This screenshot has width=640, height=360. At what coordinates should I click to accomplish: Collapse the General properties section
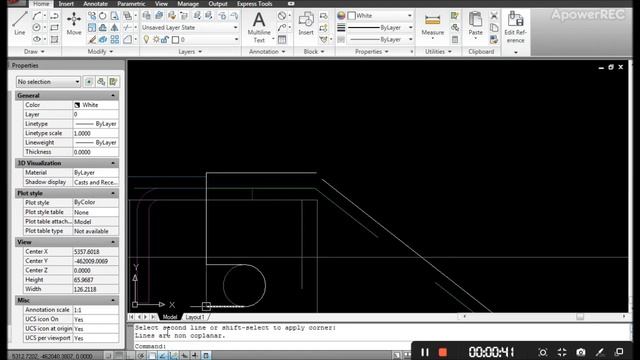point(113,95)
